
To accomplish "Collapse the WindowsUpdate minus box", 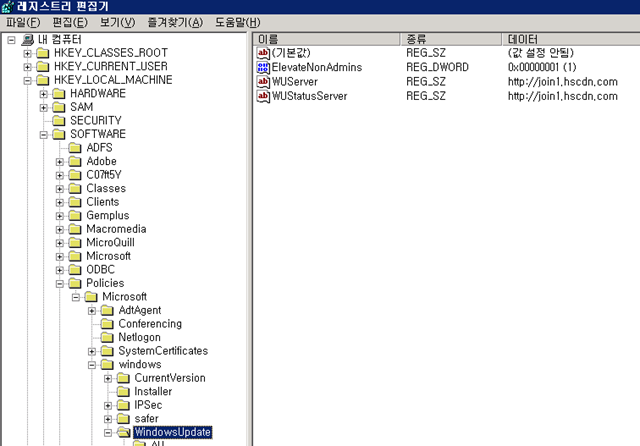I will 108,433.
